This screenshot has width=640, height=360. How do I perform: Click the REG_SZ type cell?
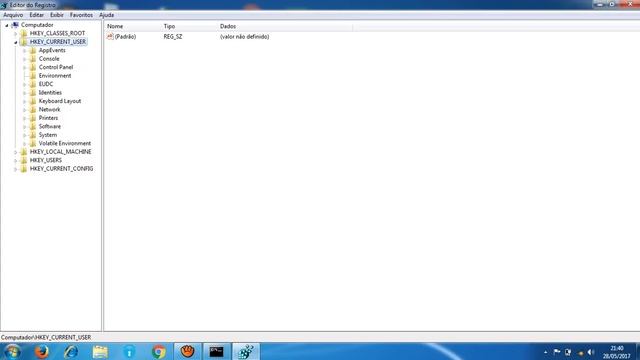pos(173,37)
